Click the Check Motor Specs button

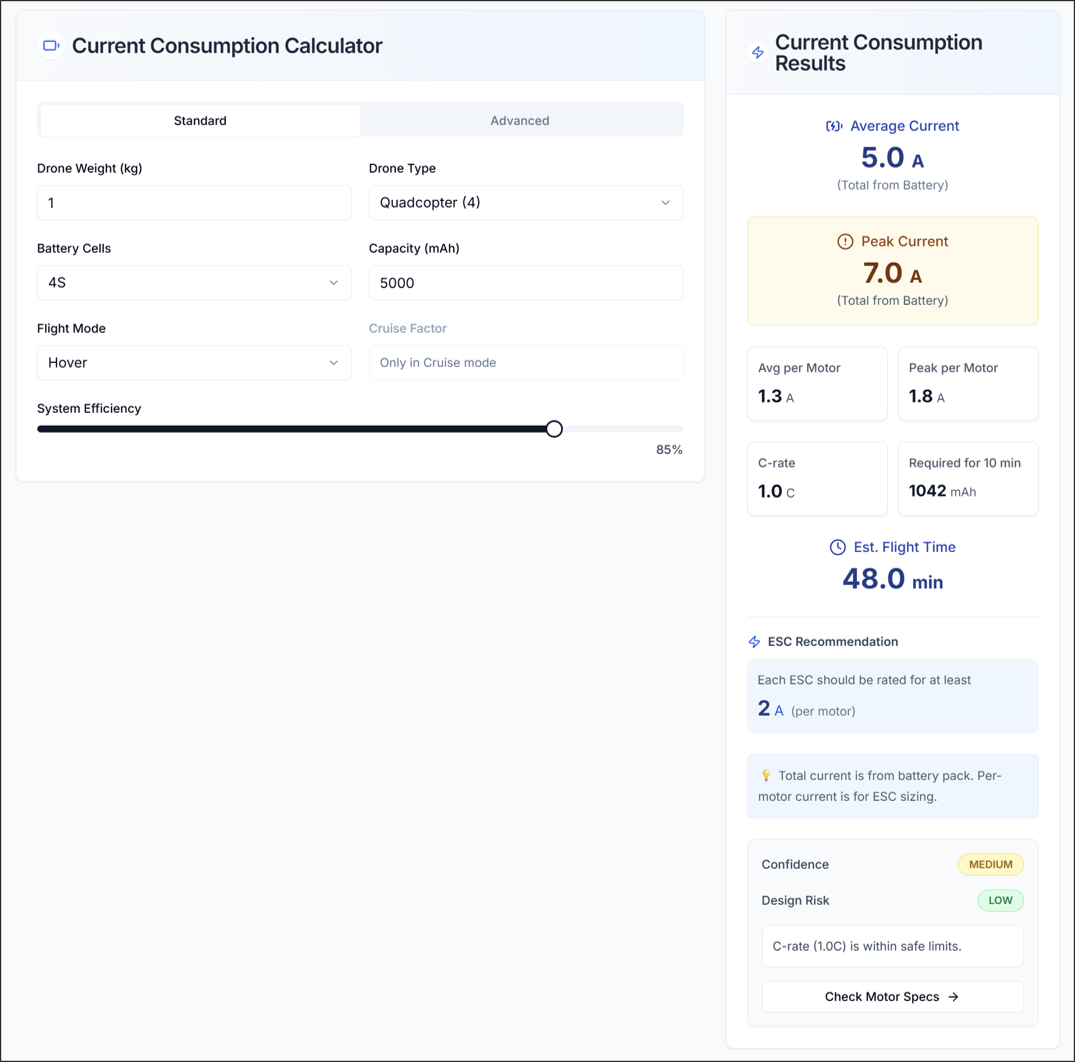(x=892, y=996)
